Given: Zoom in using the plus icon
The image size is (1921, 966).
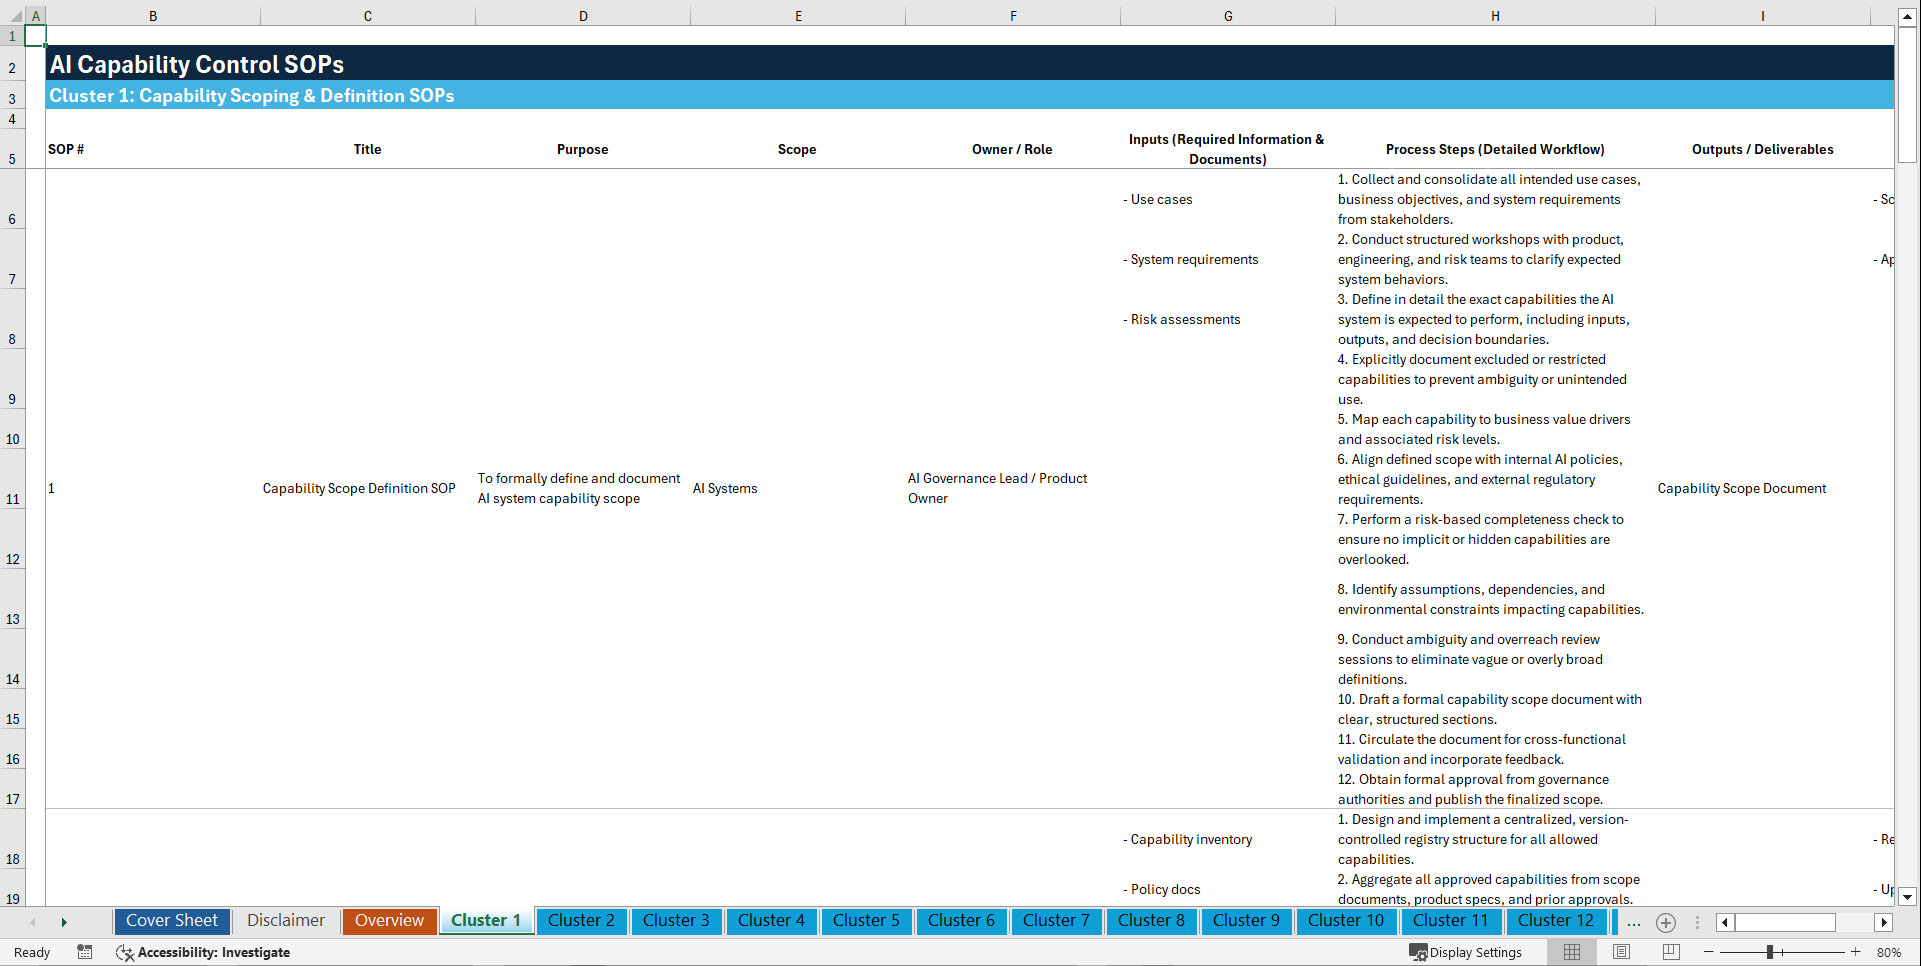Looking at the screenshot, I should (1856, 952).
